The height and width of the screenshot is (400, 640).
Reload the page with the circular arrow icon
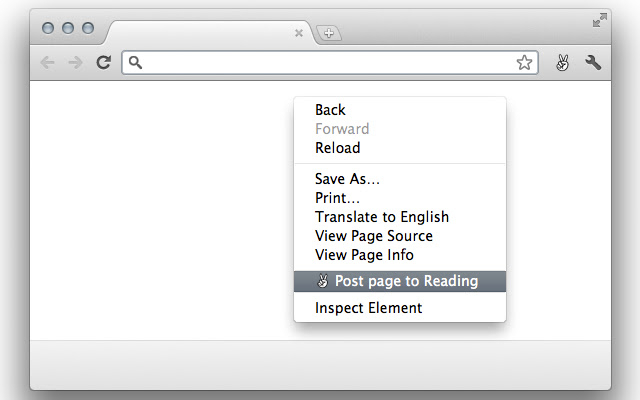104,62
